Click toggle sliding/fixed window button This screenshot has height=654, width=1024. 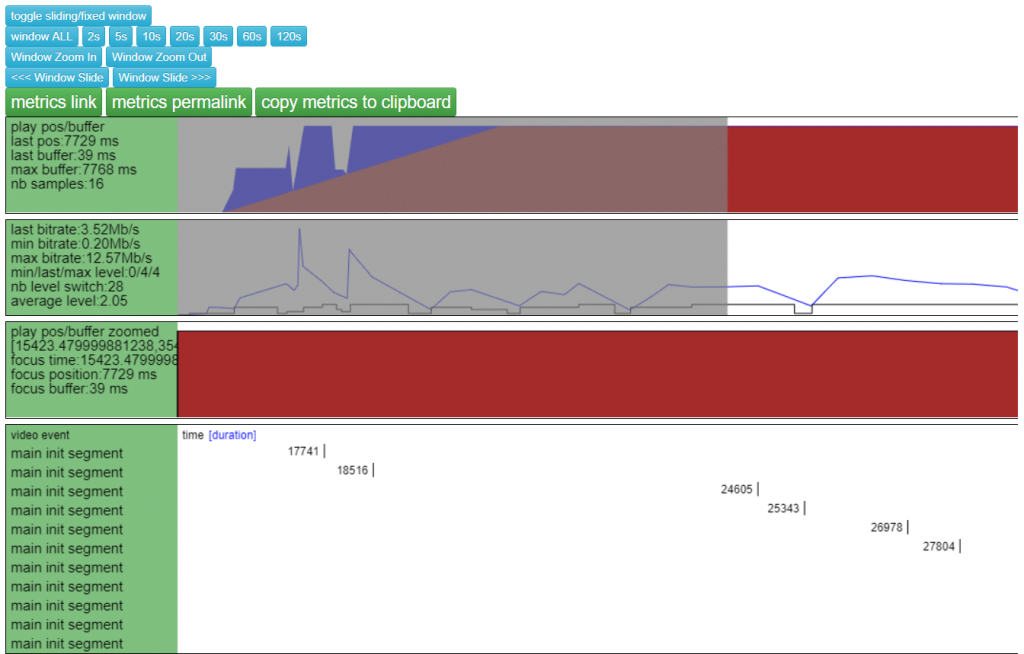coord(78,16)
